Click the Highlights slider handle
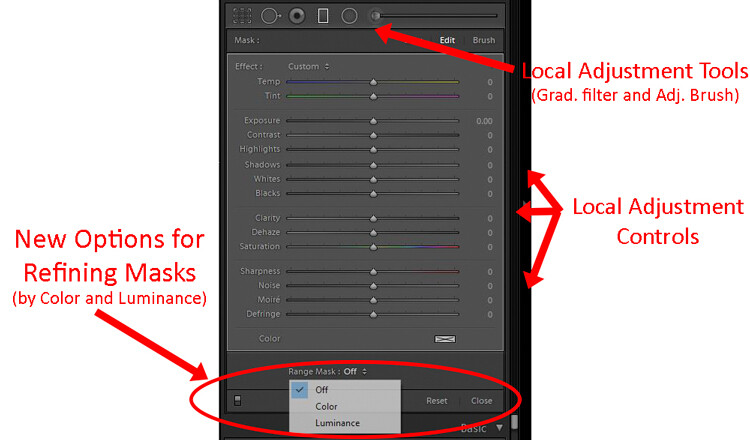 point(373,150)
